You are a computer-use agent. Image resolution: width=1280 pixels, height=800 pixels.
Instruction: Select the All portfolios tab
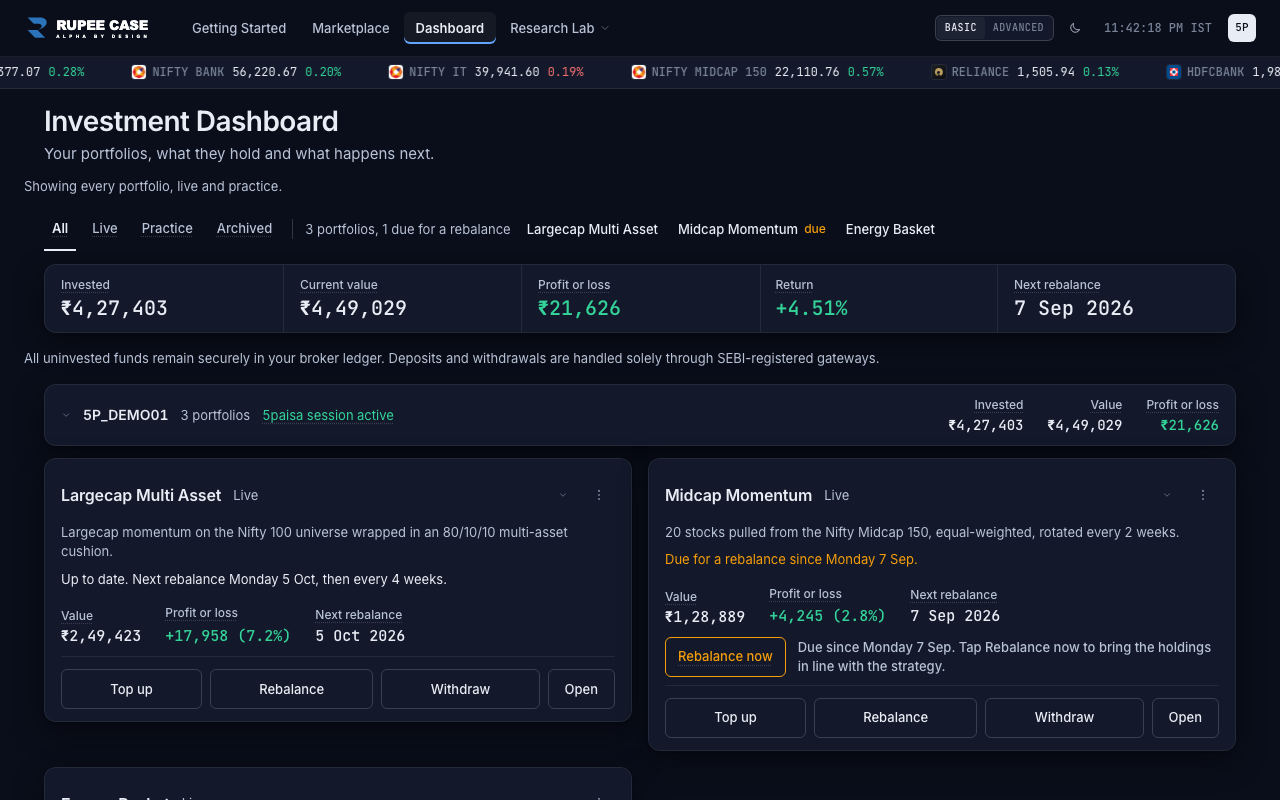point(60,229)
